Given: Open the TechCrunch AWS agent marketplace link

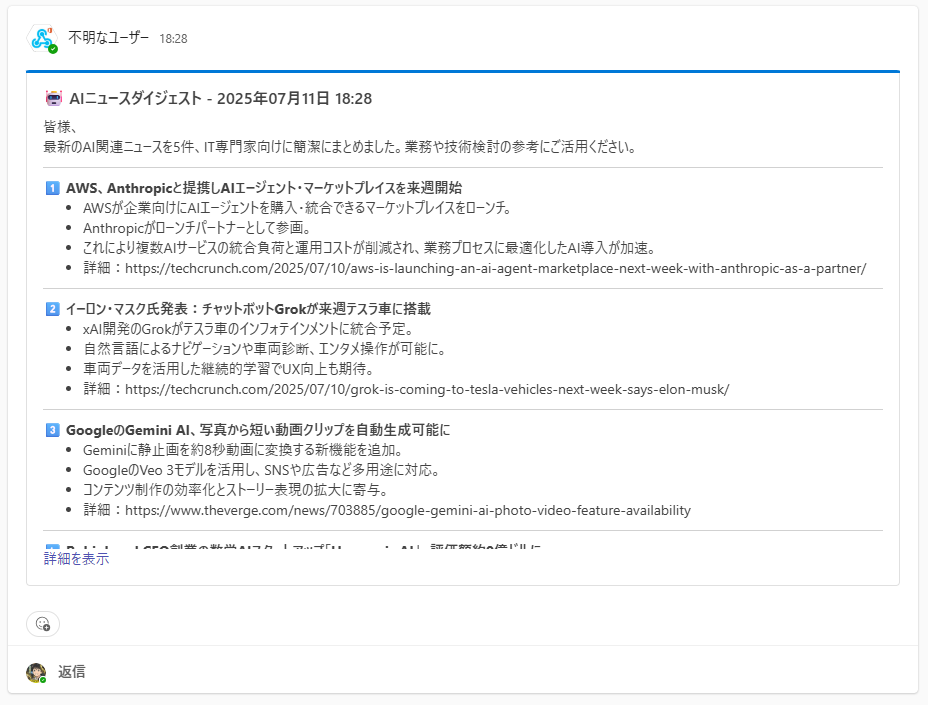Looking at the screenshot, I should pos(495,268).
